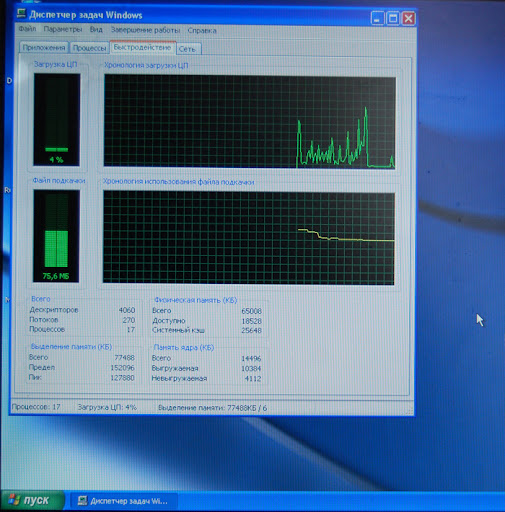Click the Память ядра (КБ) group label
This screenshot has height=512, width=505.
pos(184,348)
